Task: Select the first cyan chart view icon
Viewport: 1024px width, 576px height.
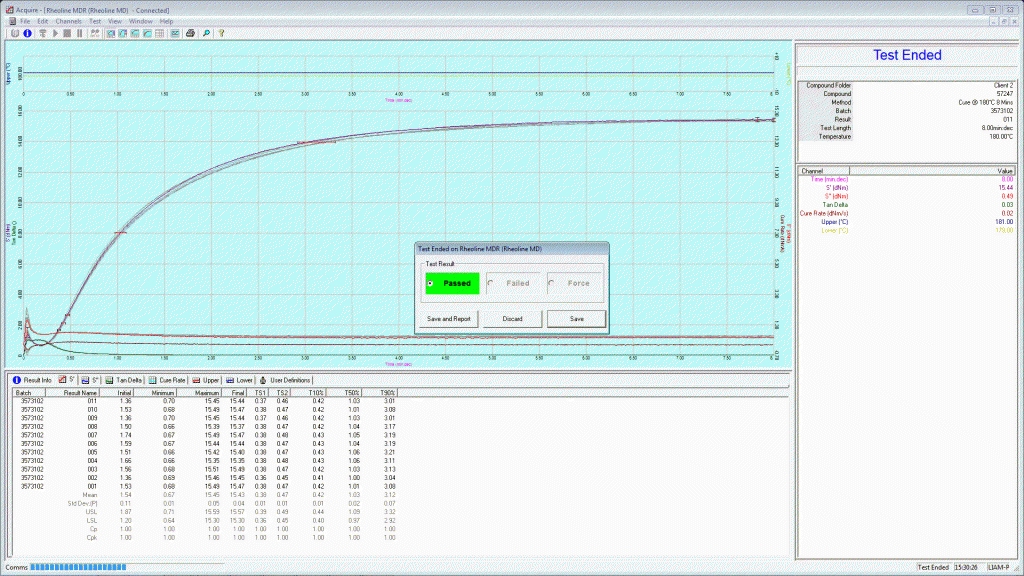Action: click(x=111, y=33)
